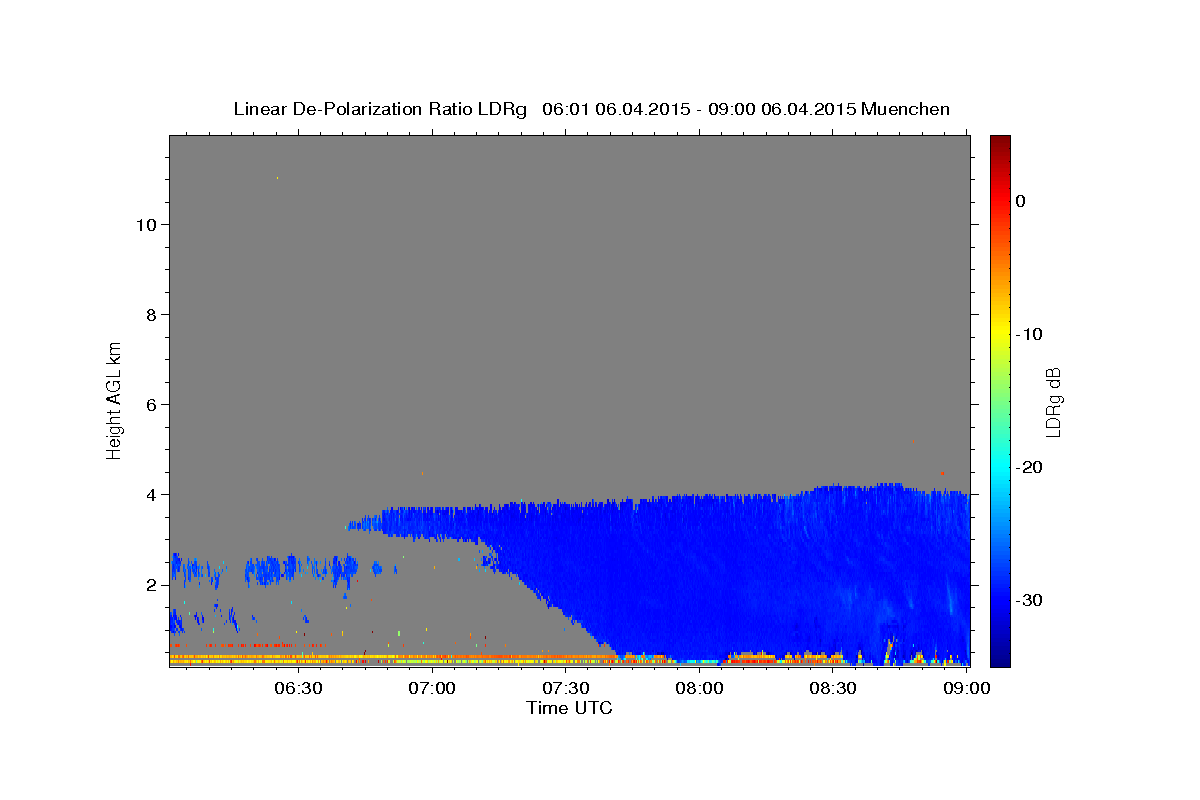The image size is (1200, 800).
Task: Click the dark red top of colorbar
Action: coord(1000,142)
